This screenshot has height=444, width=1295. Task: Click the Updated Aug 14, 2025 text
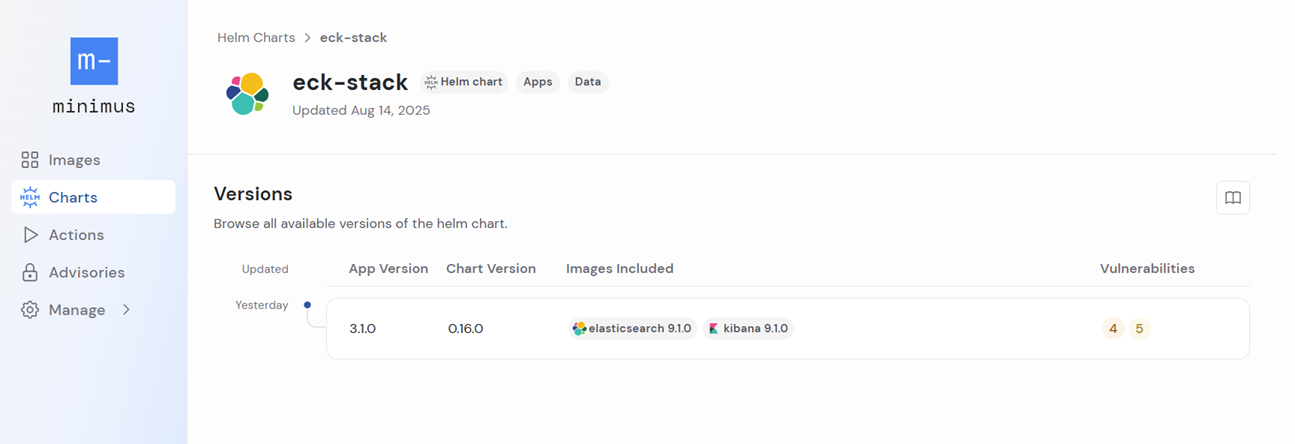tap(361, 111)
